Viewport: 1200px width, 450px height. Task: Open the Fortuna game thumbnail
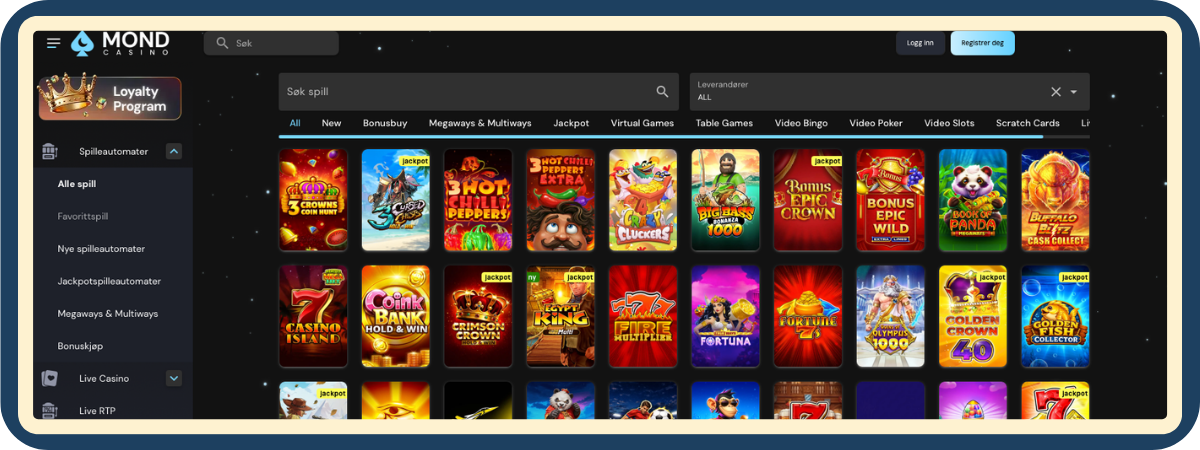pyautogui.click(x=725, y=316)
